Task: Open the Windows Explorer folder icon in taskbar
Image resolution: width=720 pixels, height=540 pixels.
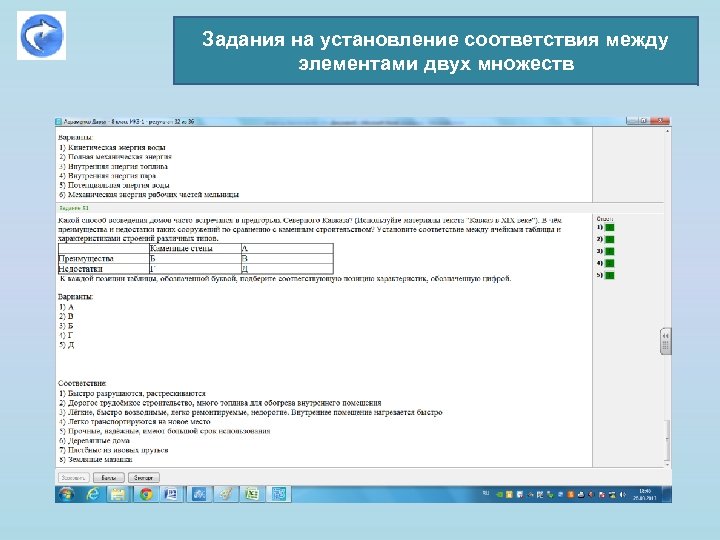Action: pos(118,494)
